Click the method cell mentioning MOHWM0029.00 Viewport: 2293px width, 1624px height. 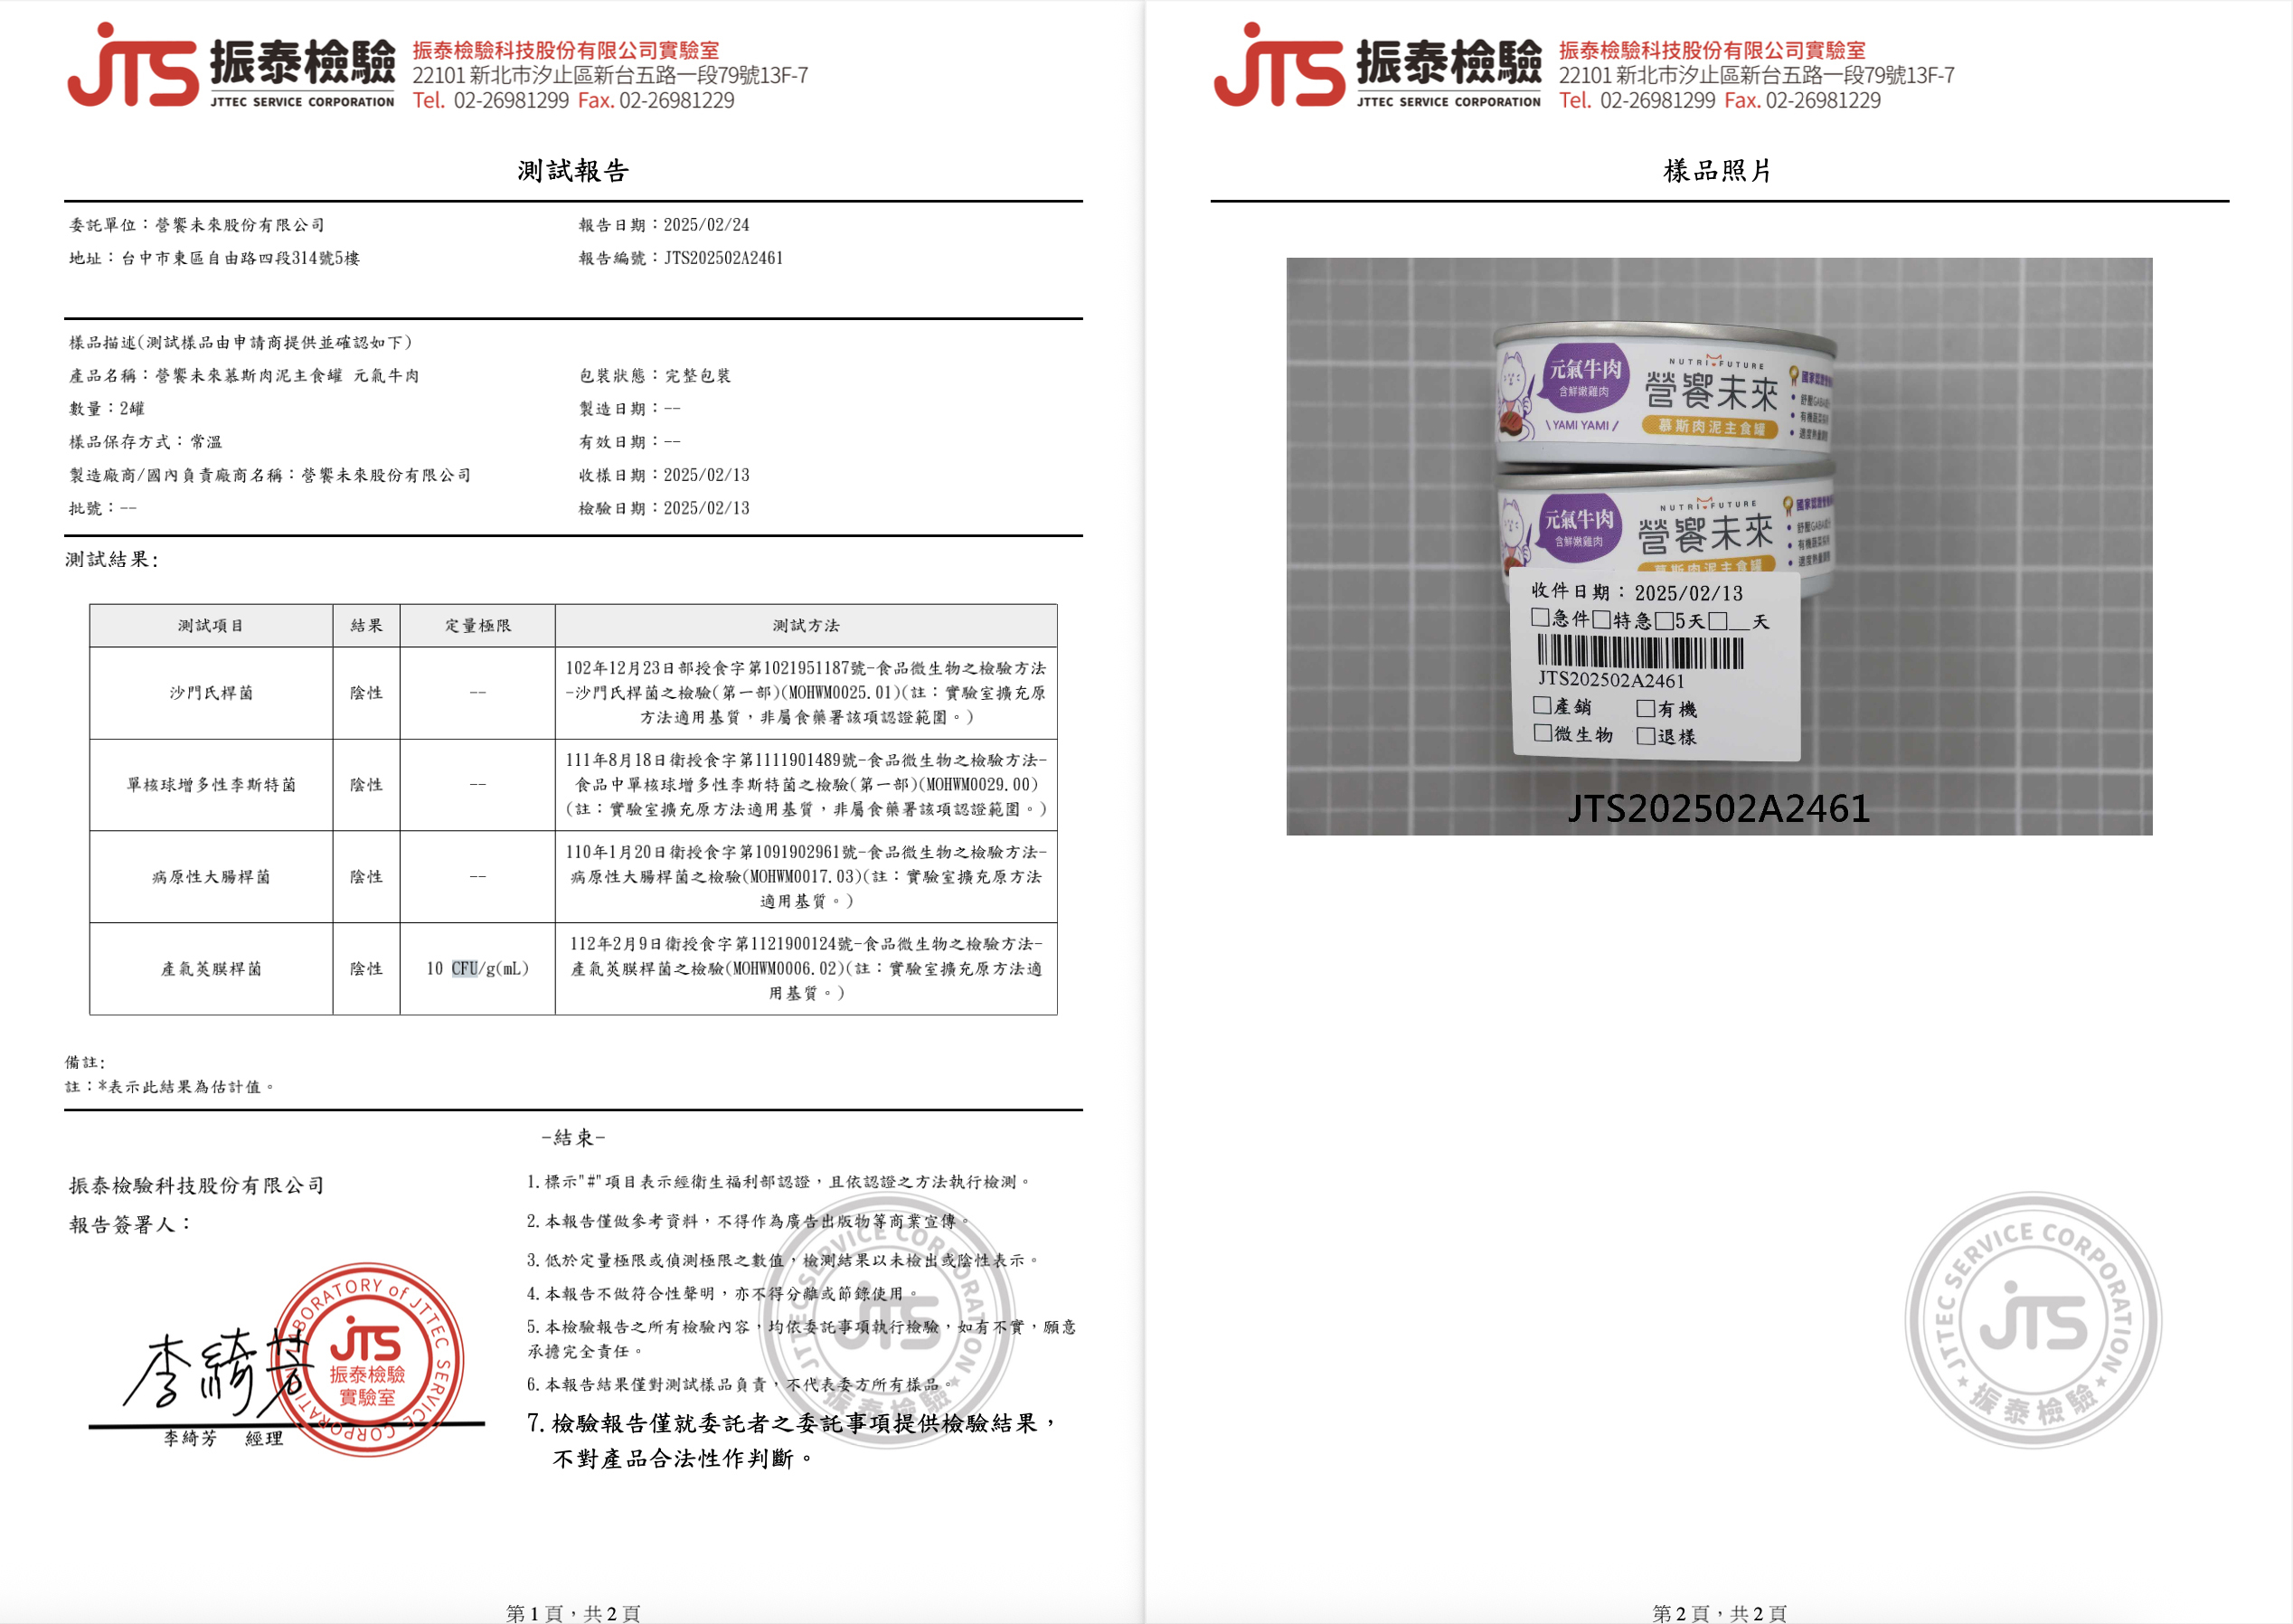[806, 785]
